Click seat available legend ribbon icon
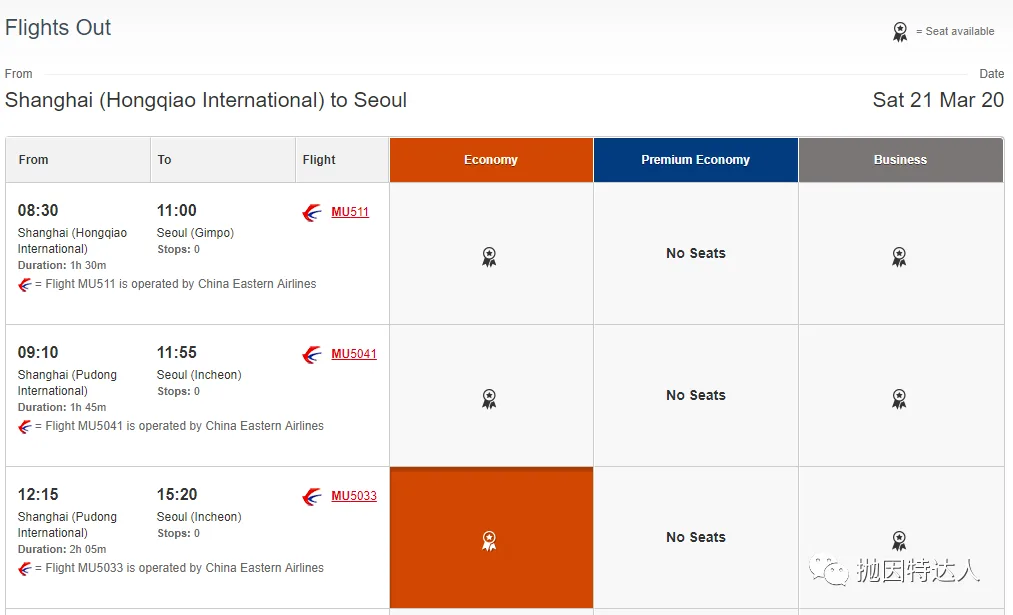 coord(900,32)
